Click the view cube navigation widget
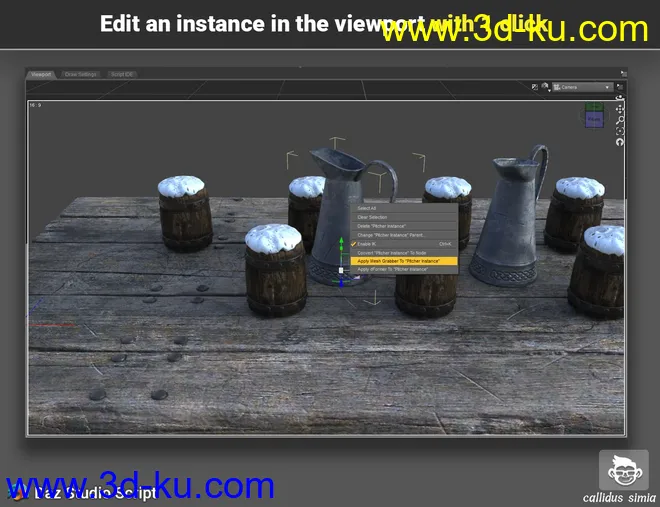This screenshot has width=660, height=507. pos(594,119)
